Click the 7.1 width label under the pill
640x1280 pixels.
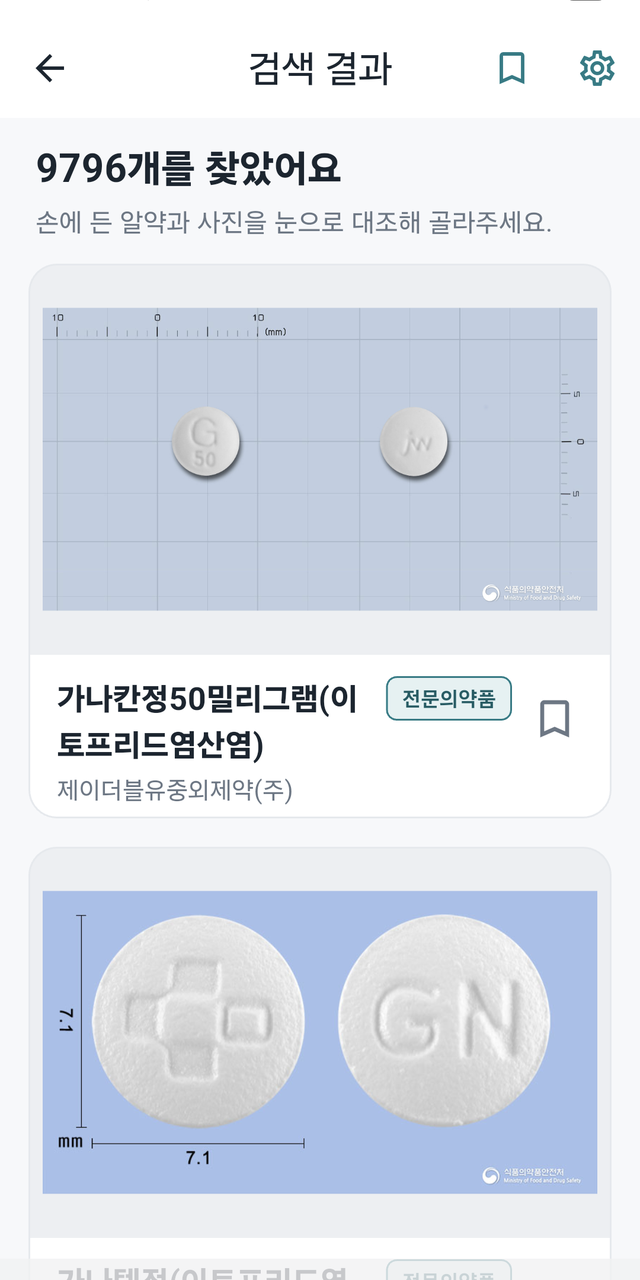pyautogui.click(x=198, y=1158)
